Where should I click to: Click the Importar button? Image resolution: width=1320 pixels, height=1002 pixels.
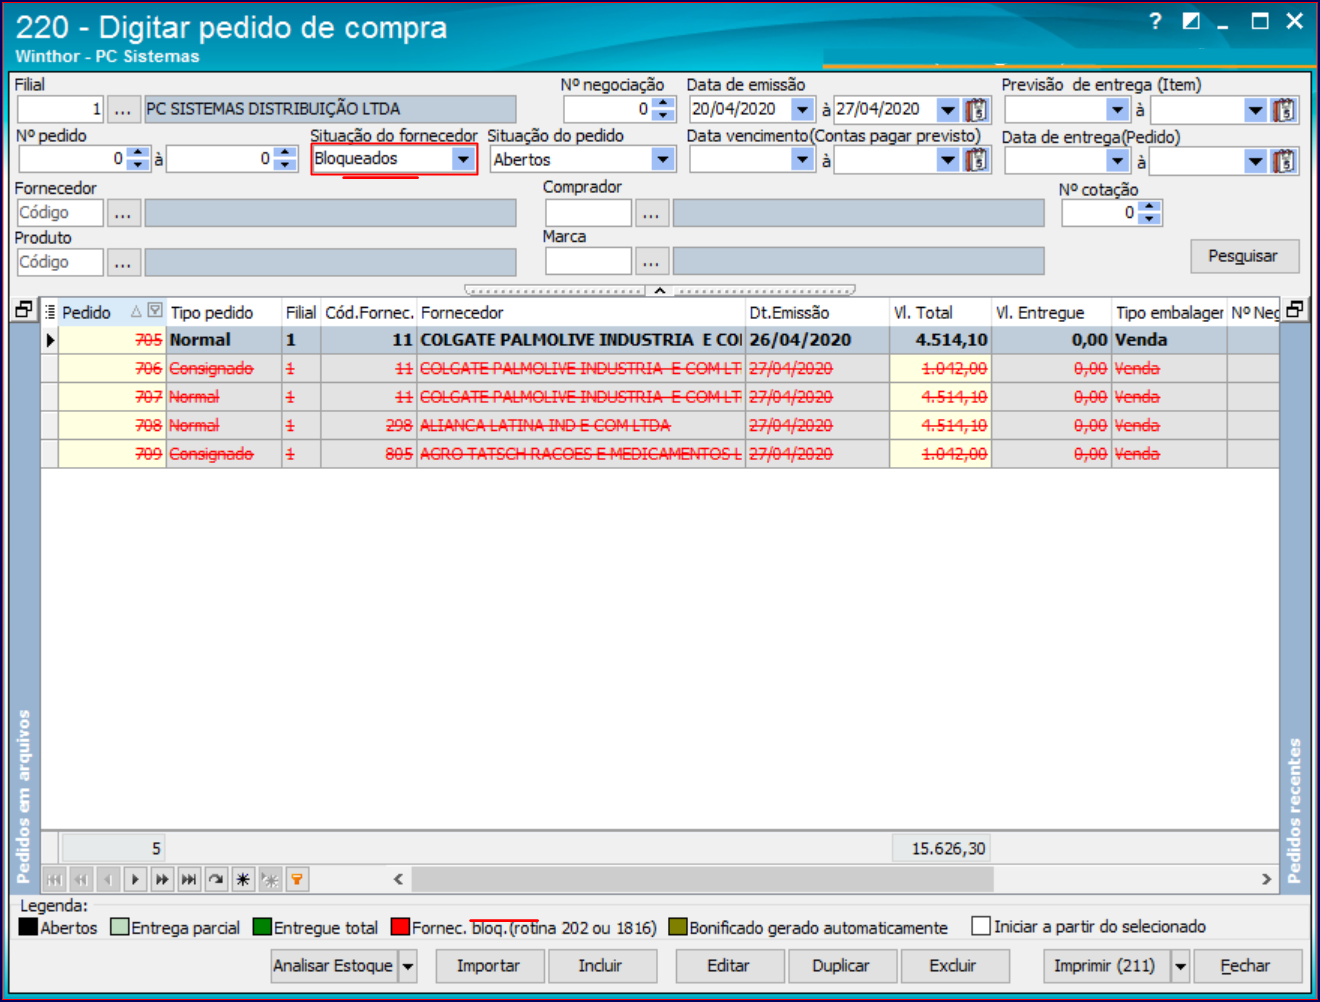(x=488, y=966)
